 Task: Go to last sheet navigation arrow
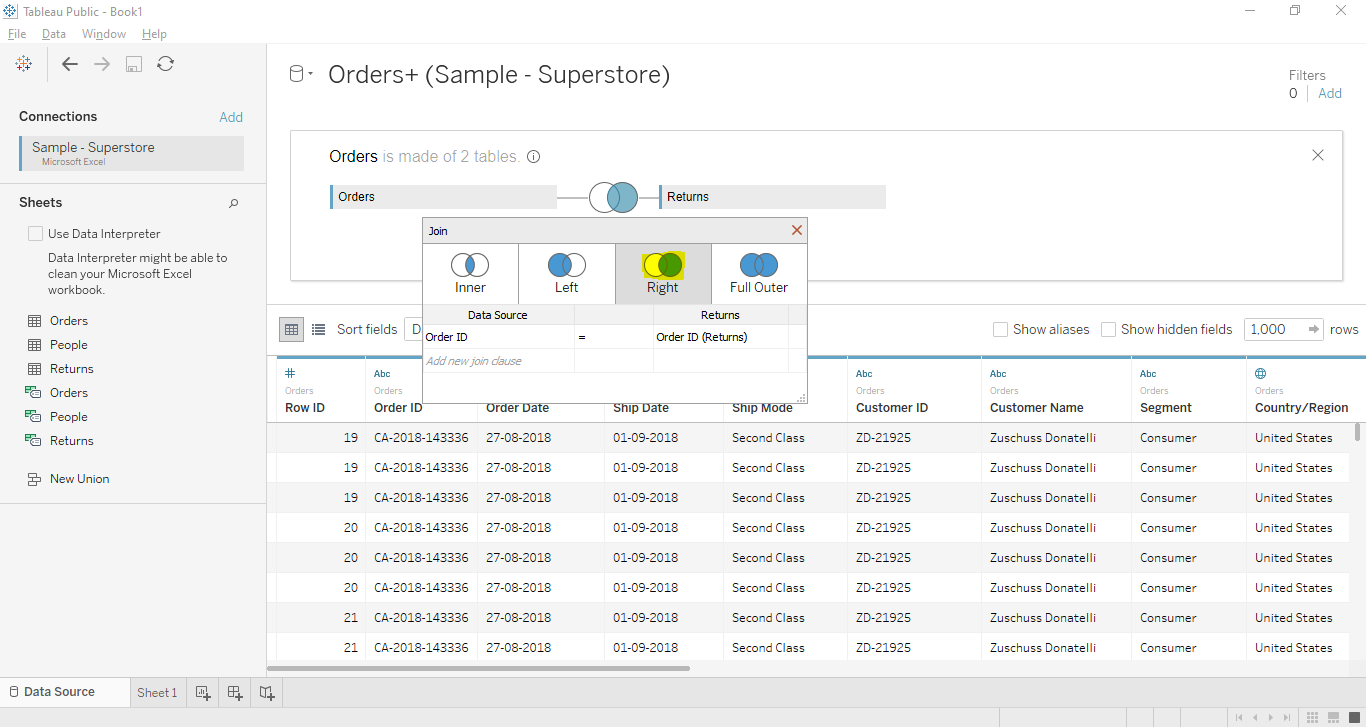pyautogui.click(x=1286, y=717)
